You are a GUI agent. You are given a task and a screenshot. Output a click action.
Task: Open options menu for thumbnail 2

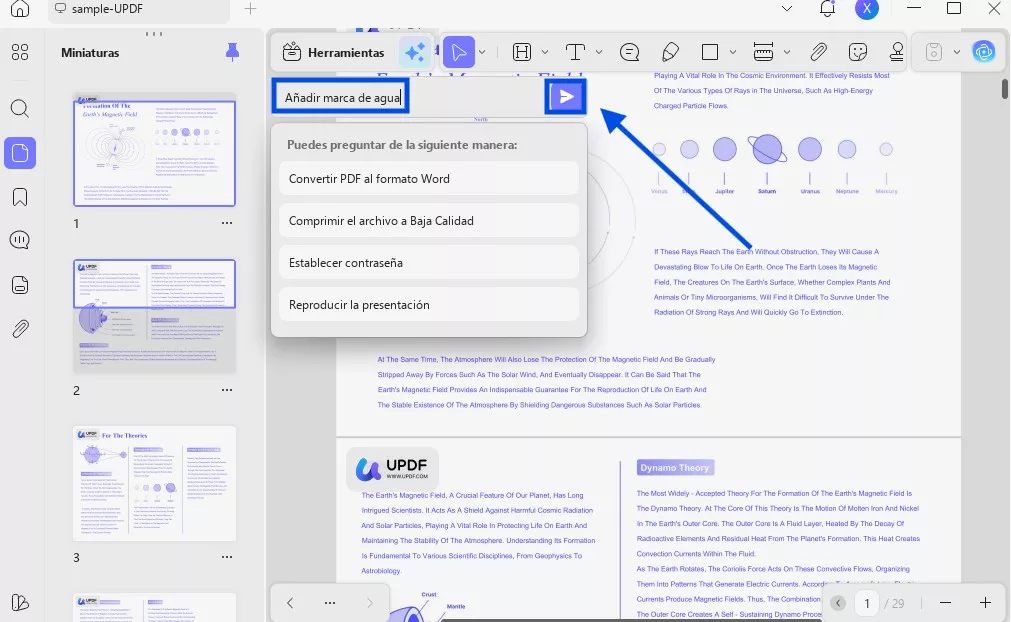tap(227, 390)
